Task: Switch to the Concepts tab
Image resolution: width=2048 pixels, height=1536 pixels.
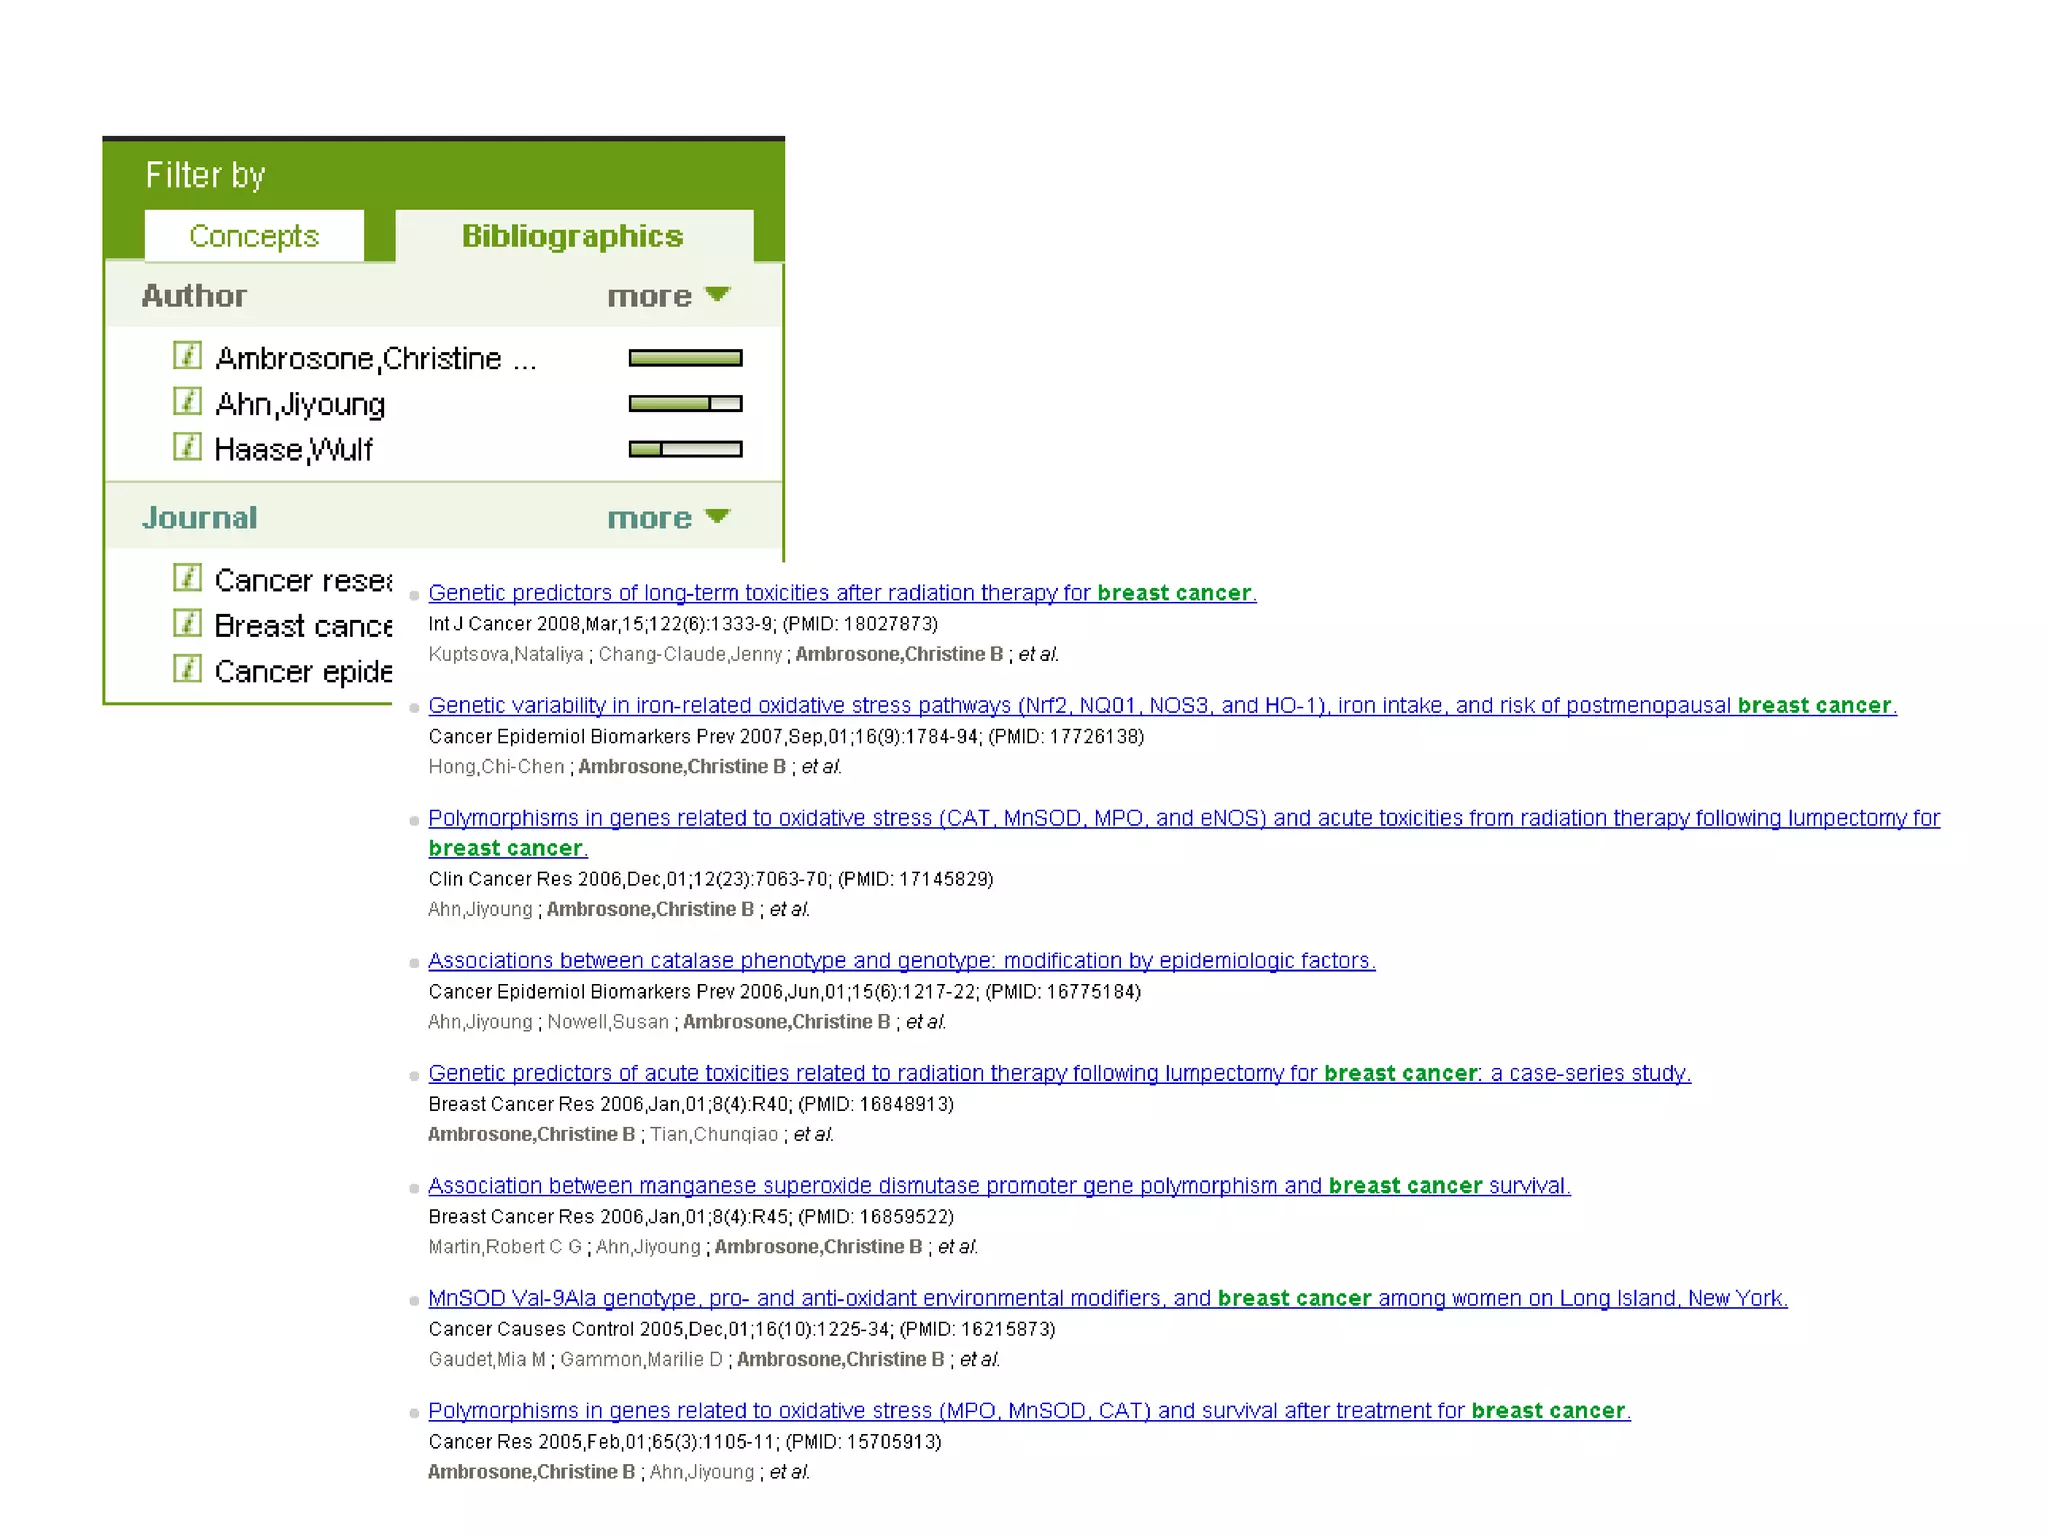Action: 254,236
